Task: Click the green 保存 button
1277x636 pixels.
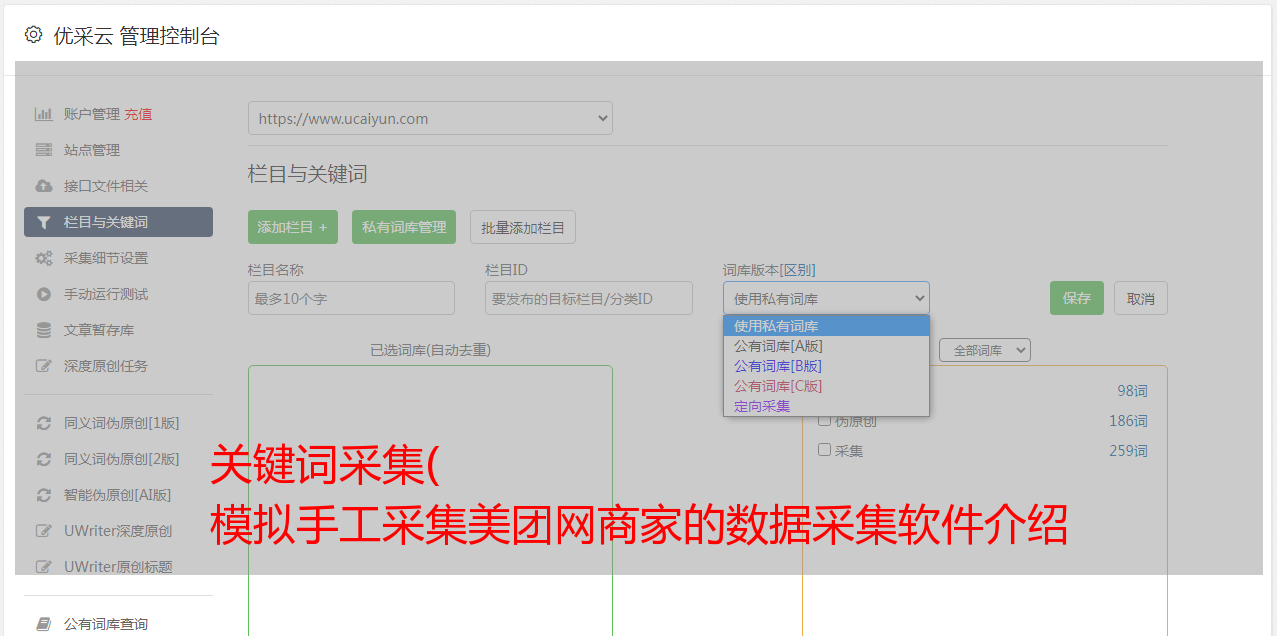Action: (1077, 298)
